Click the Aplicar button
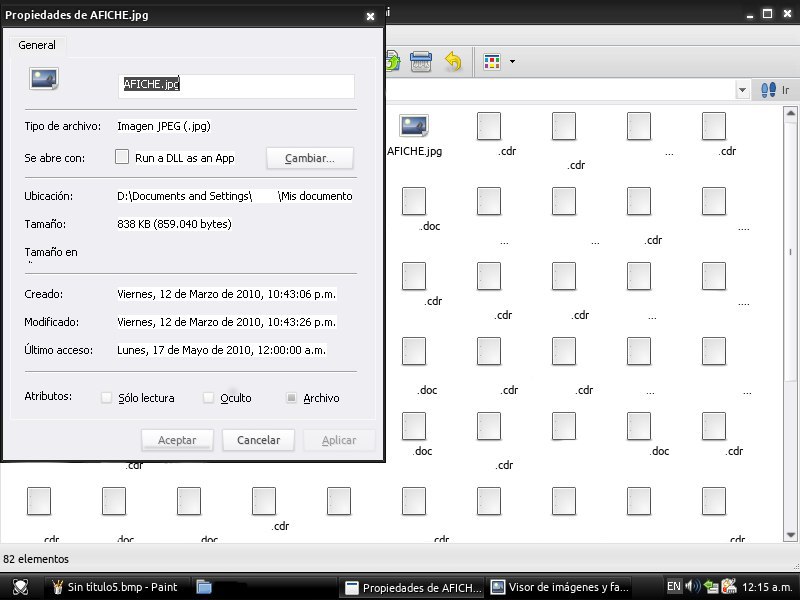Screen dimensions: 800x600 pyautogui.click(x=339, y=440)
